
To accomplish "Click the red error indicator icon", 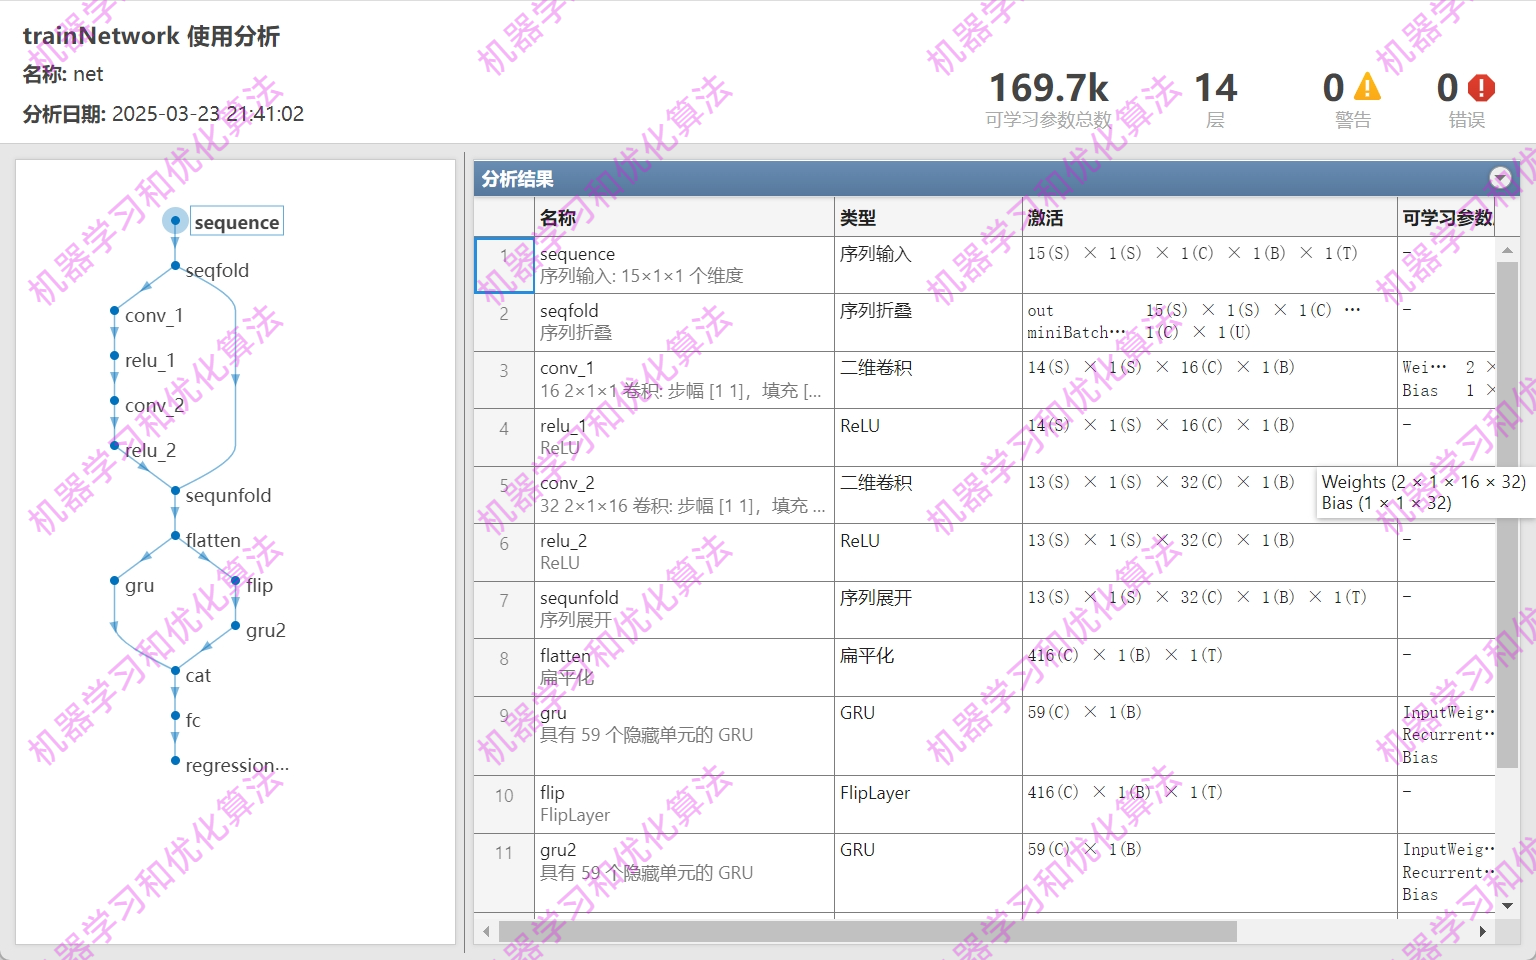I will click(1481, 87).
